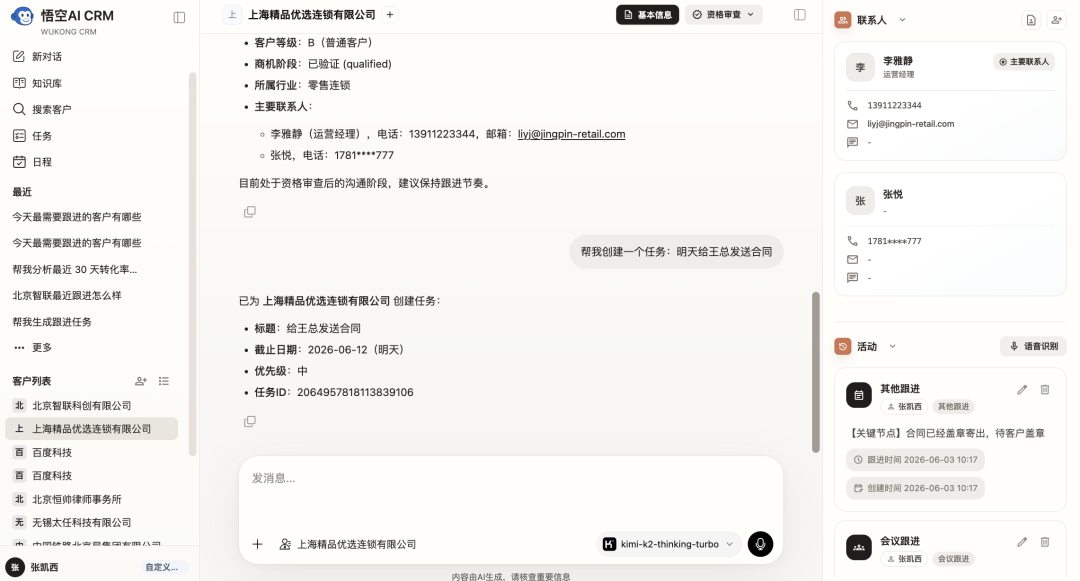Open kimi-k2-thinking-turbo model dropdown
This screenshot has height=581, width=1080.
(668, 545)
